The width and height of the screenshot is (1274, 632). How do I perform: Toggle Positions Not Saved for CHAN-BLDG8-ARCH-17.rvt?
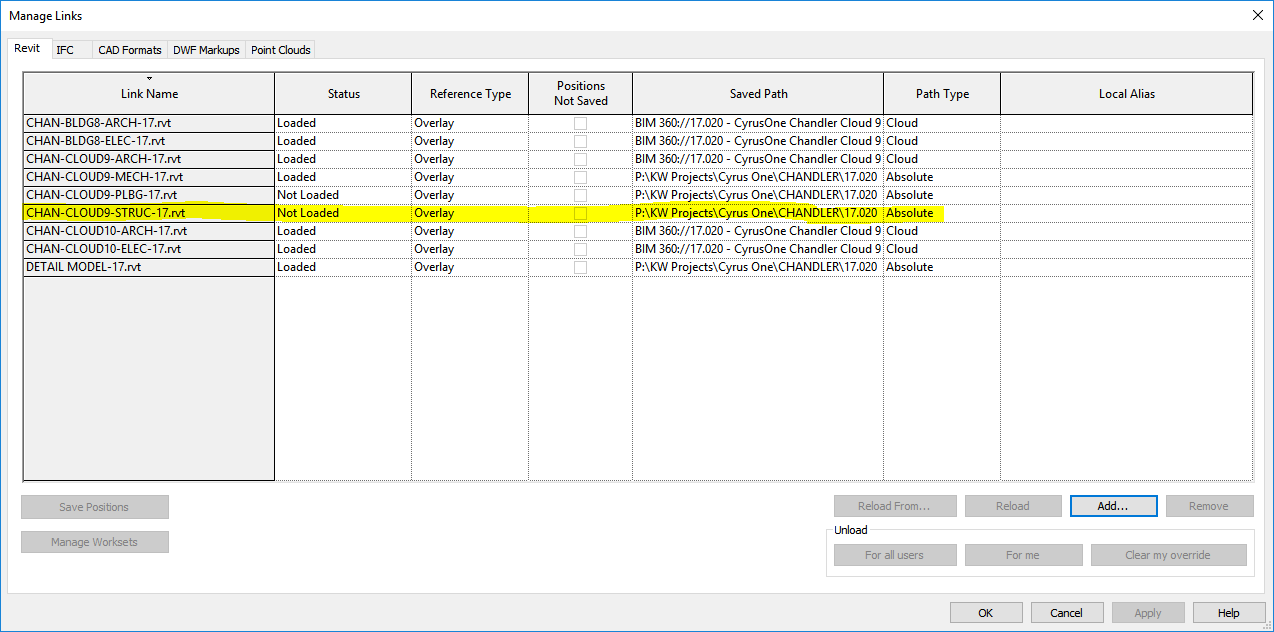tap(580, 123)
